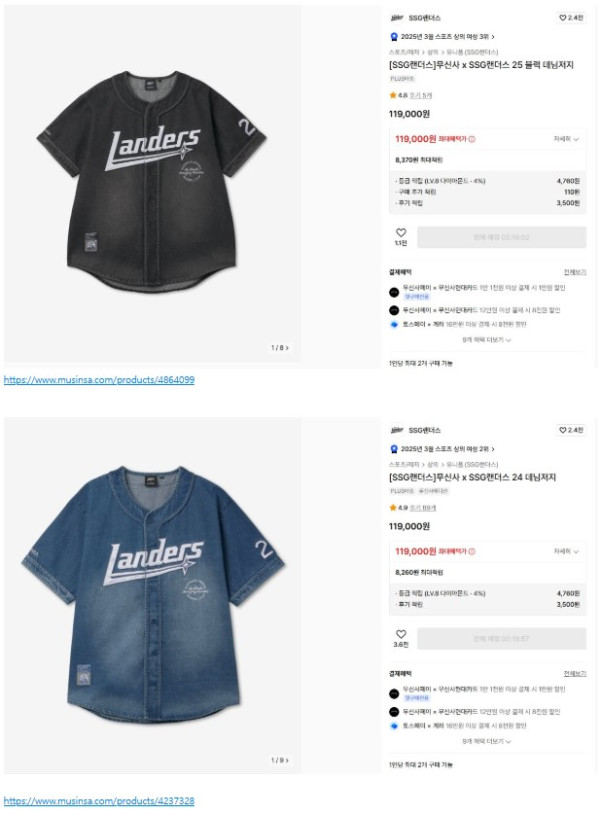
Task: Open the review count link beside the 4.8 rating
Action: (421, 96)
